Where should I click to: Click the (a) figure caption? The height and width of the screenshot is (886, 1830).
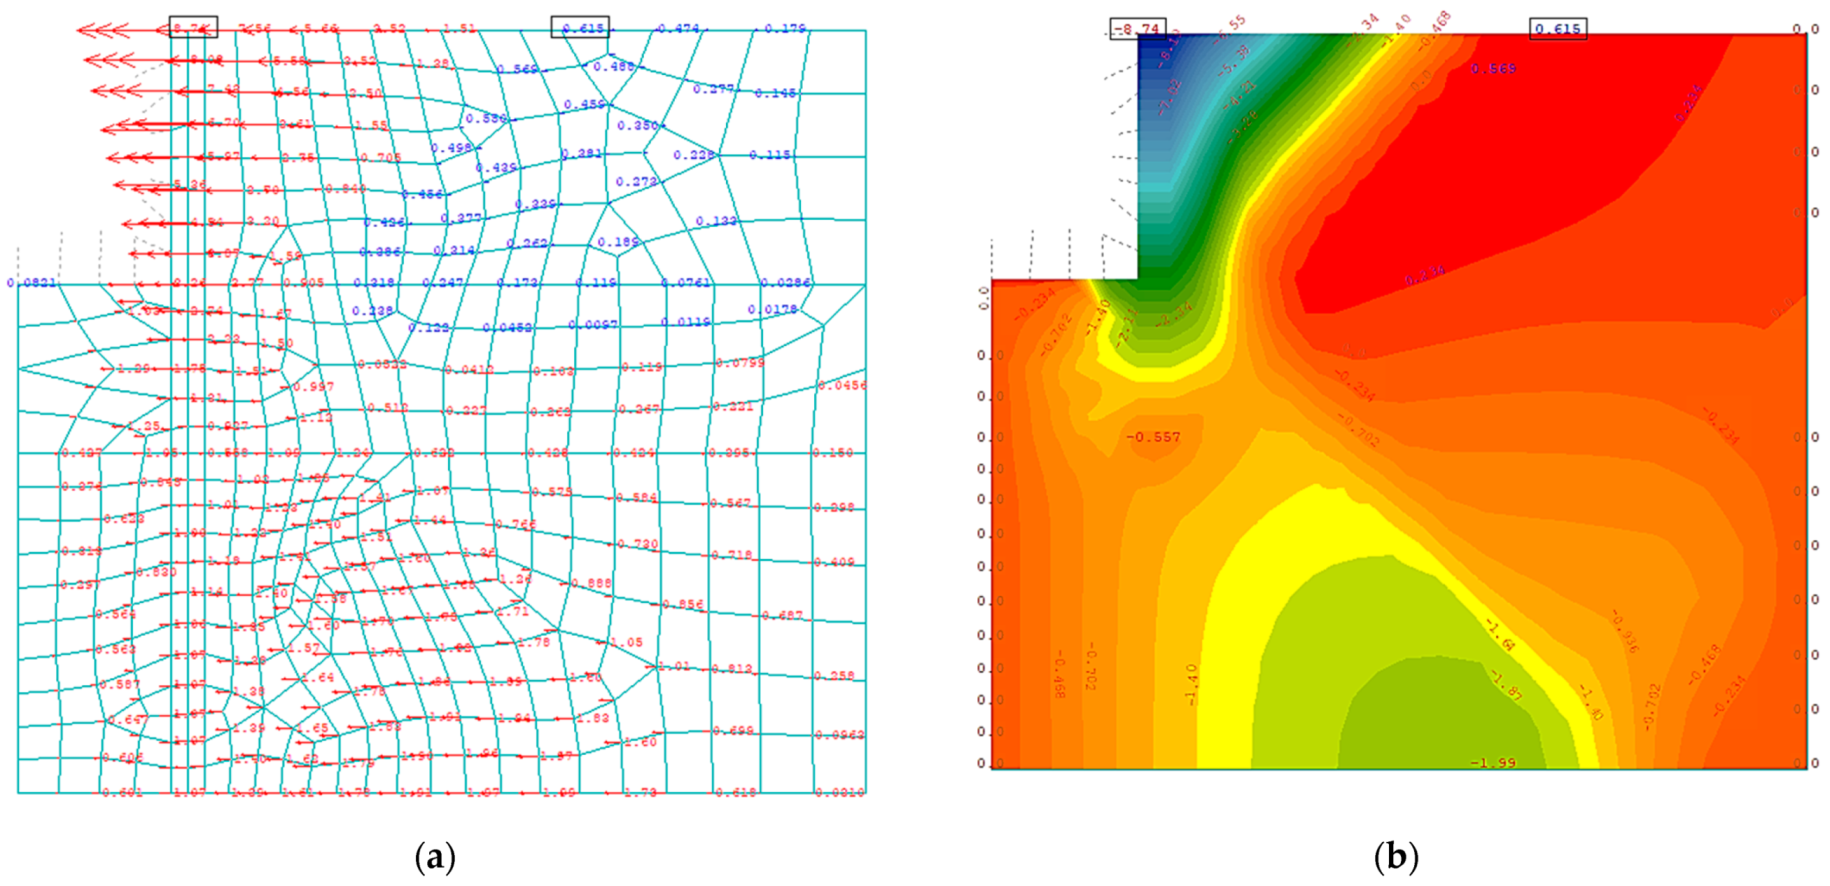434,857
